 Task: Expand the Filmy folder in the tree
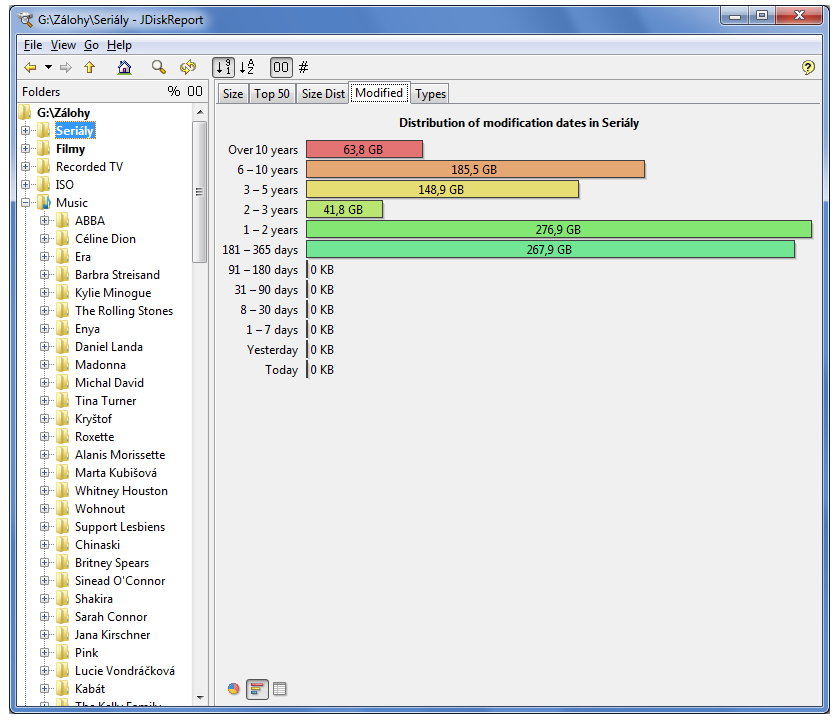(x=26, y=149)
